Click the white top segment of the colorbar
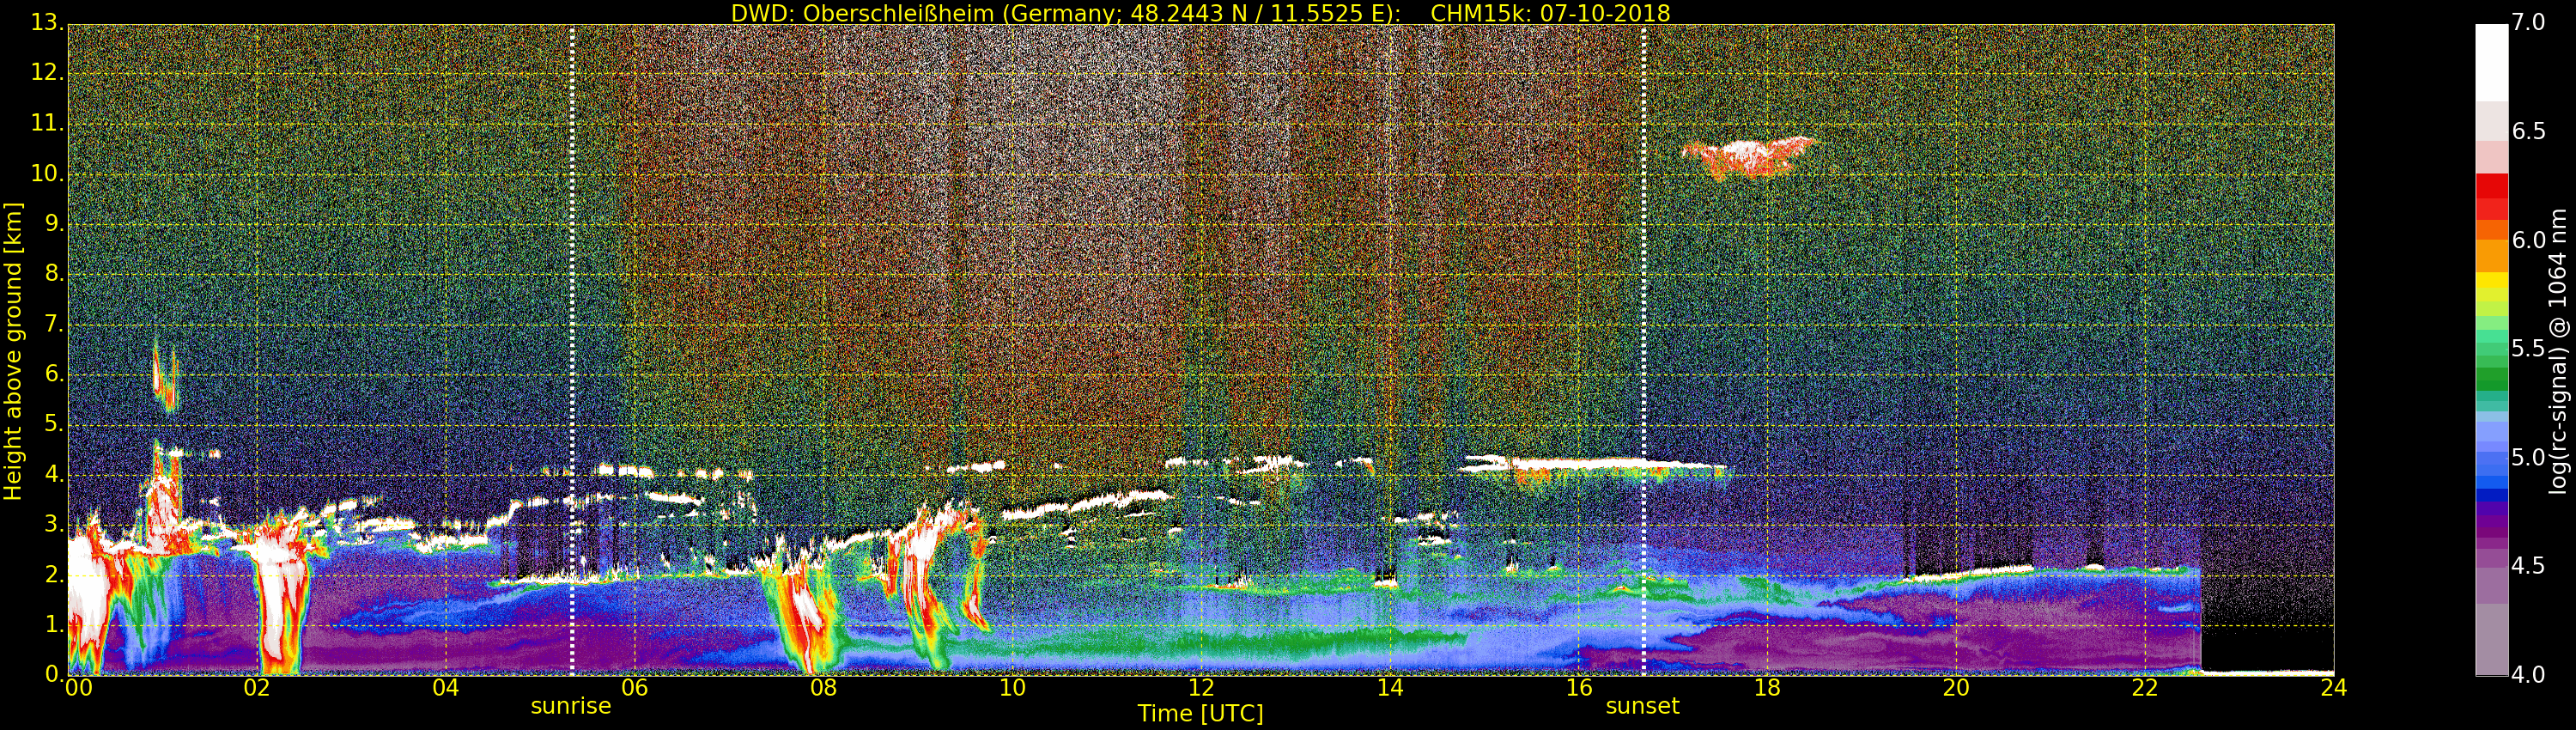Screen dimensions: 2576x730 tap(2491, 62)
